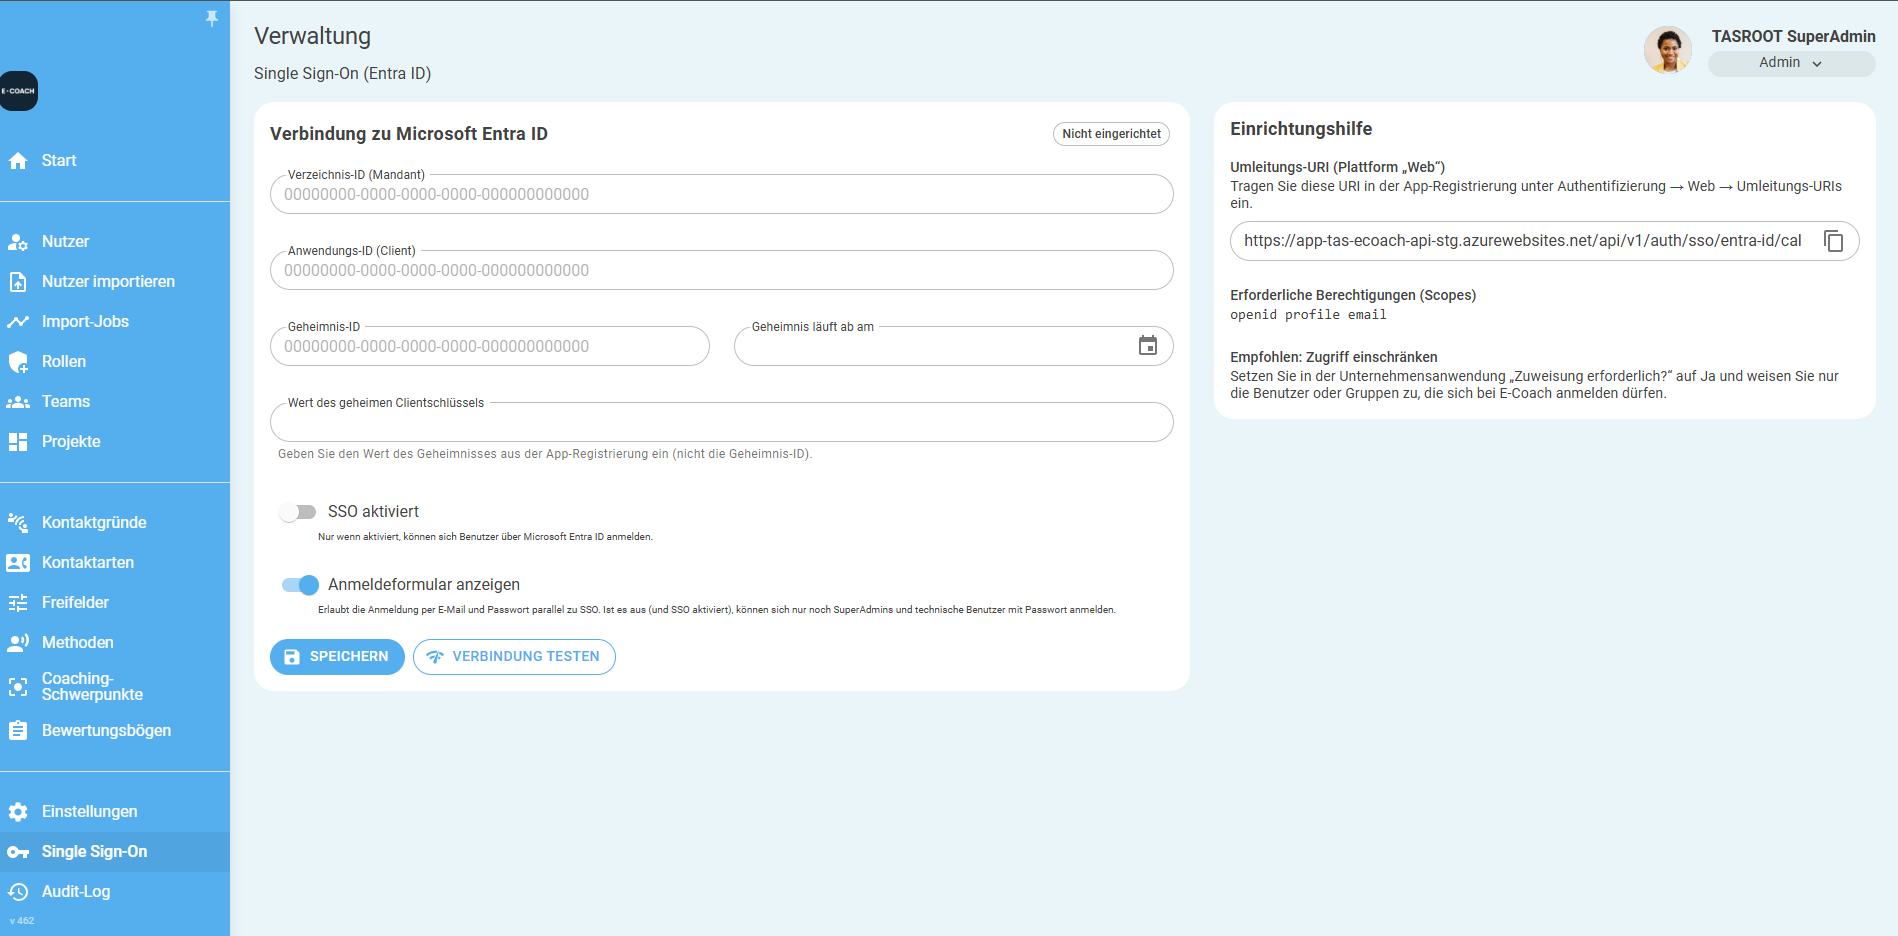Click the Nutzer icon in the sidebar
This screenshot has height=936, width=1898.
(x=18, y=242)
